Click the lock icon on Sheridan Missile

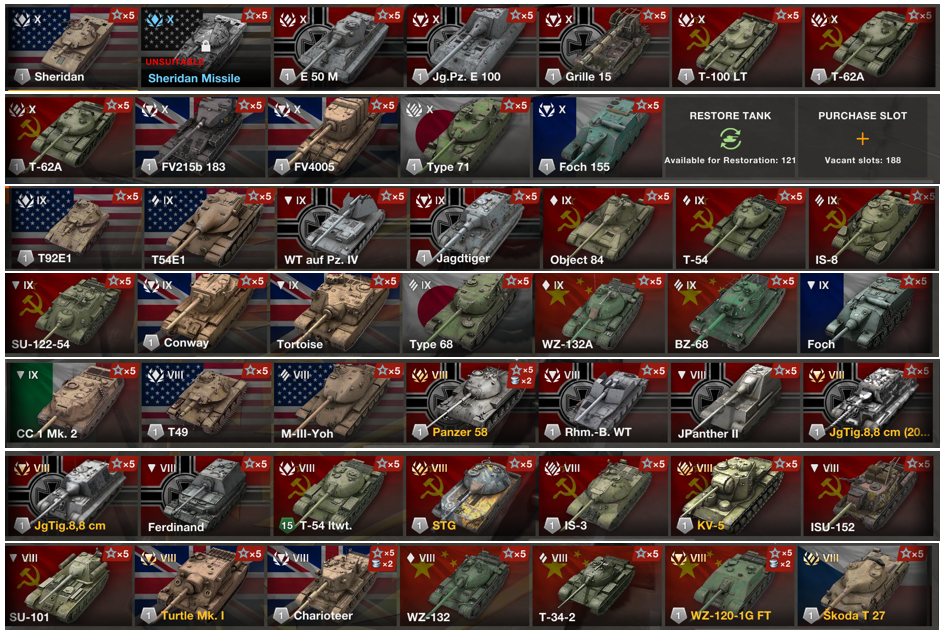pyautogui.click(x=206, y=46)
